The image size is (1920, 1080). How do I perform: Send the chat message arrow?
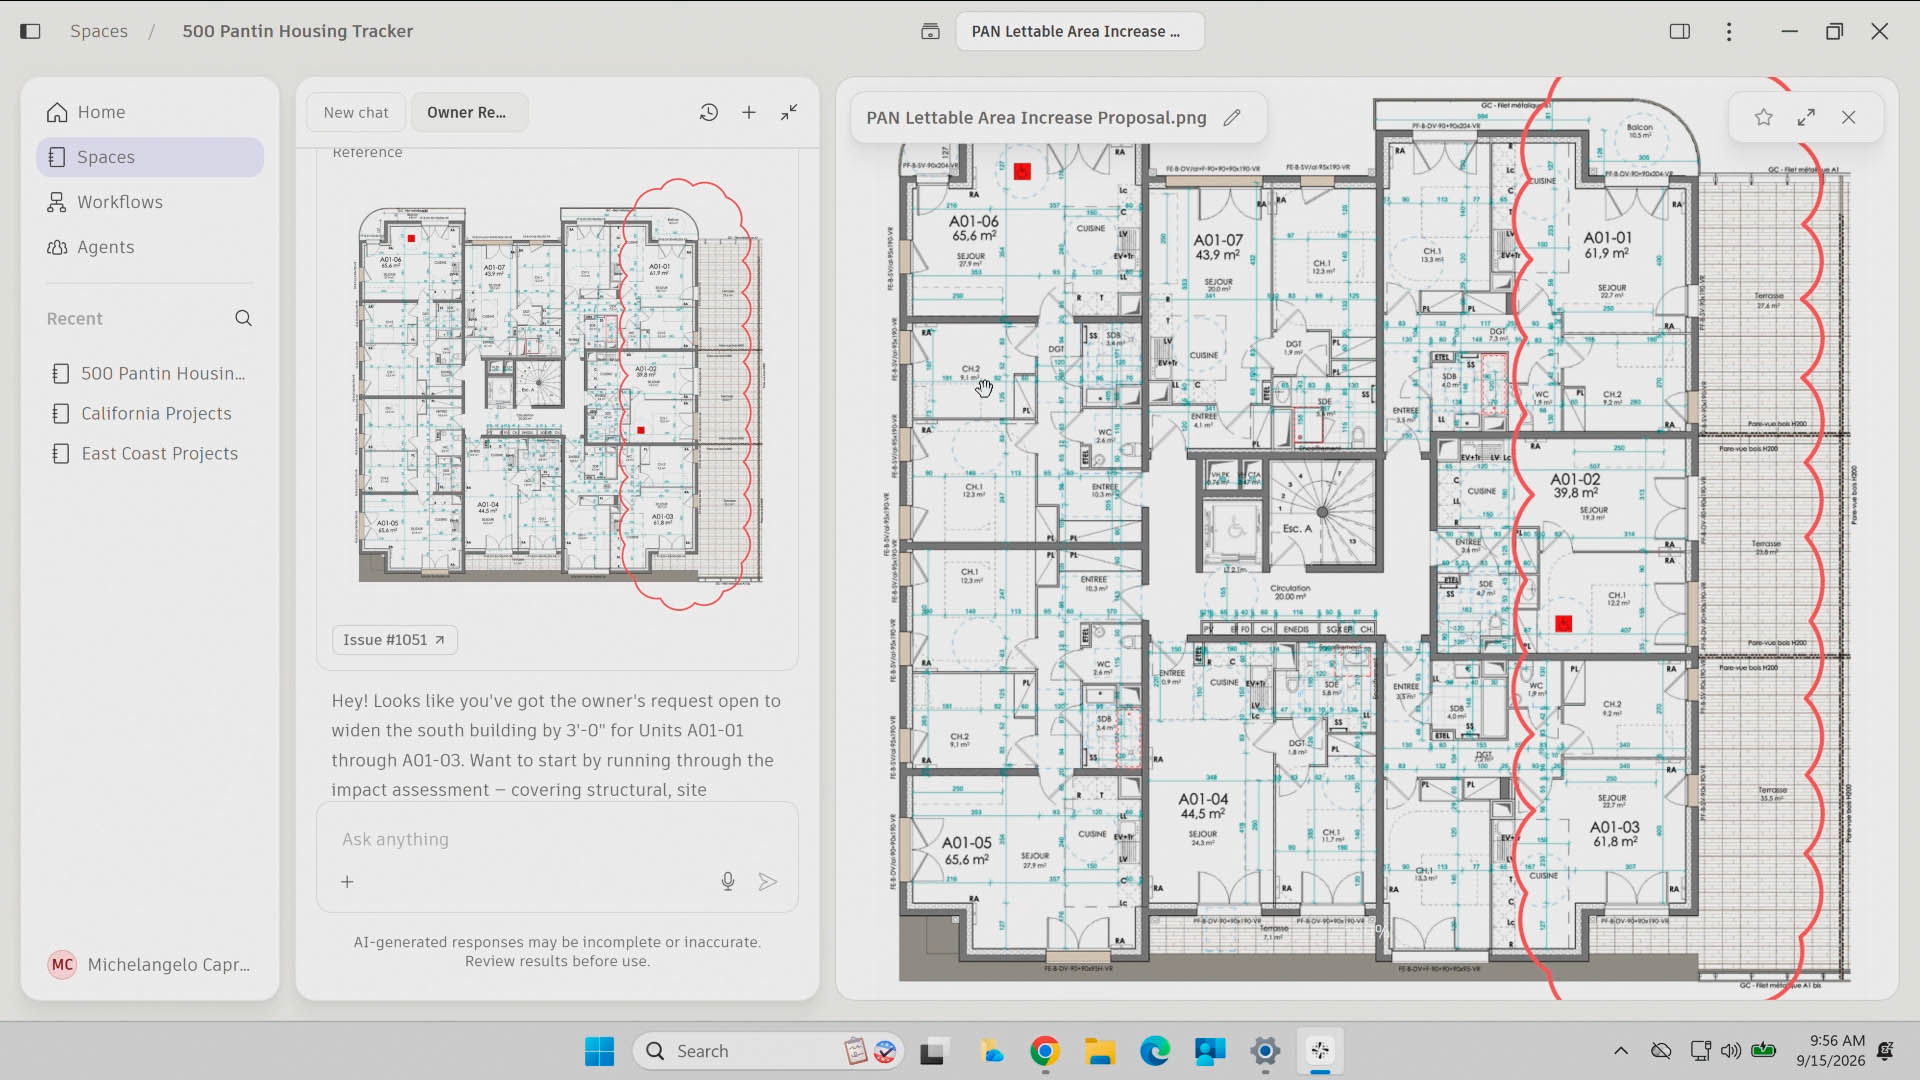(767, 882)
